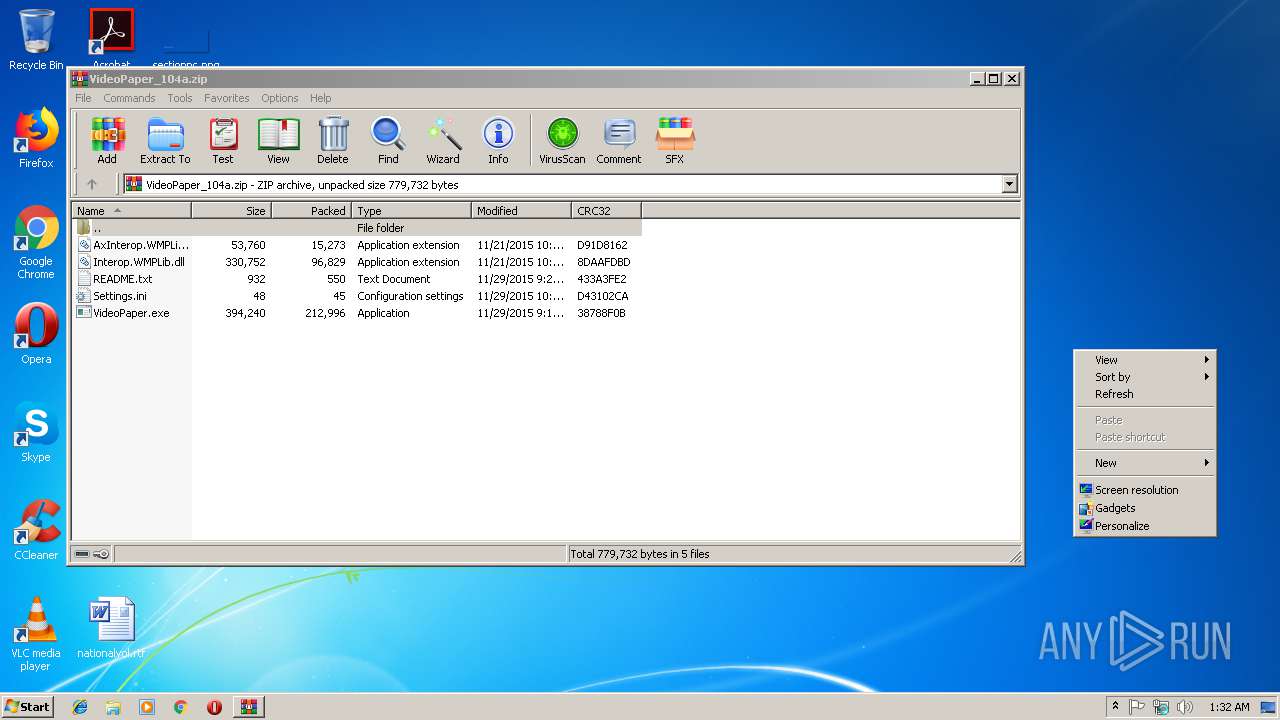Open the Recycle Bin desktop icon
The height and width of the screenshot is (720, 1280).
click(x=36, y=40)
